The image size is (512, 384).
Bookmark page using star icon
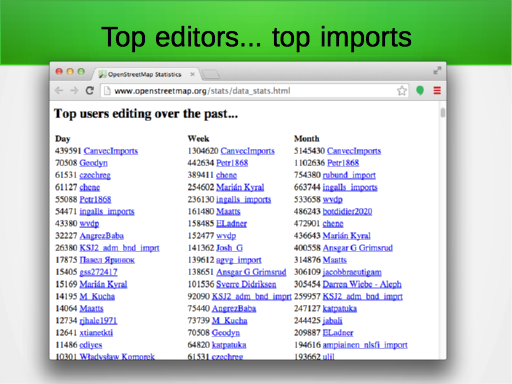pos(402,91)
